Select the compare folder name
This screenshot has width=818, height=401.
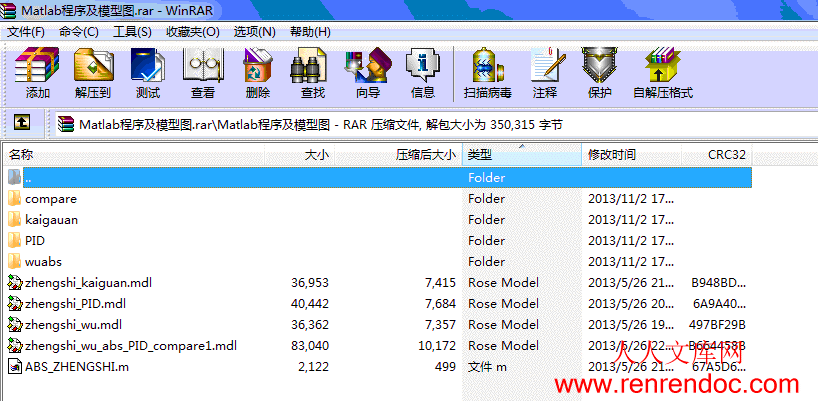point(51,199)
